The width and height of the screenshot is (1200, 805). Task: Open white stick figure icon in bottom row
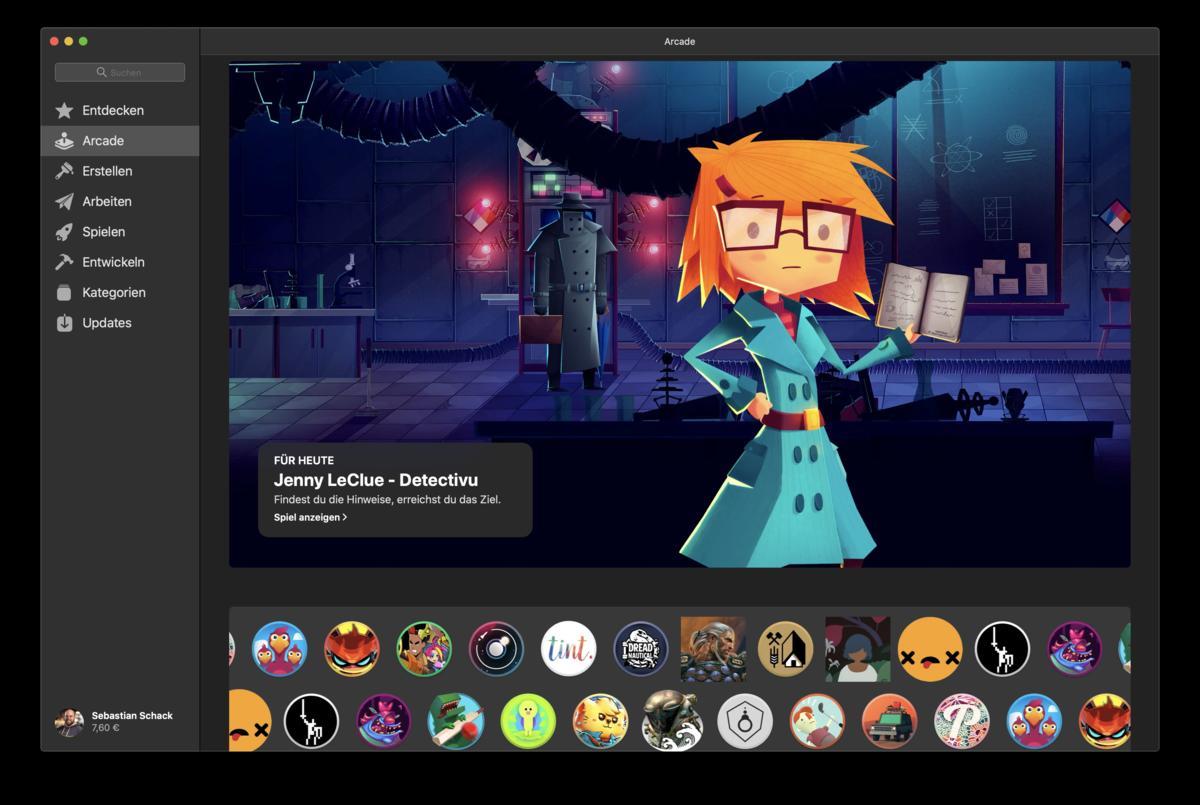pos(311,721)
